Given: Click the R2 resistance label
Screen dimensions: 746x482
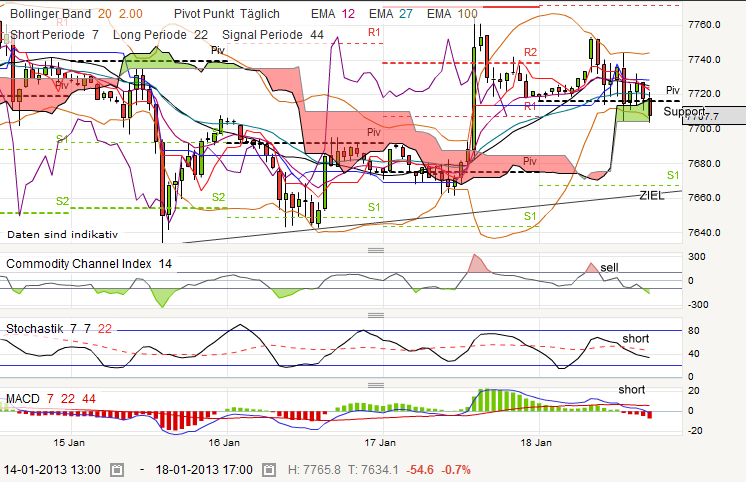Looking at the screenshot, I should click(530, 52).
